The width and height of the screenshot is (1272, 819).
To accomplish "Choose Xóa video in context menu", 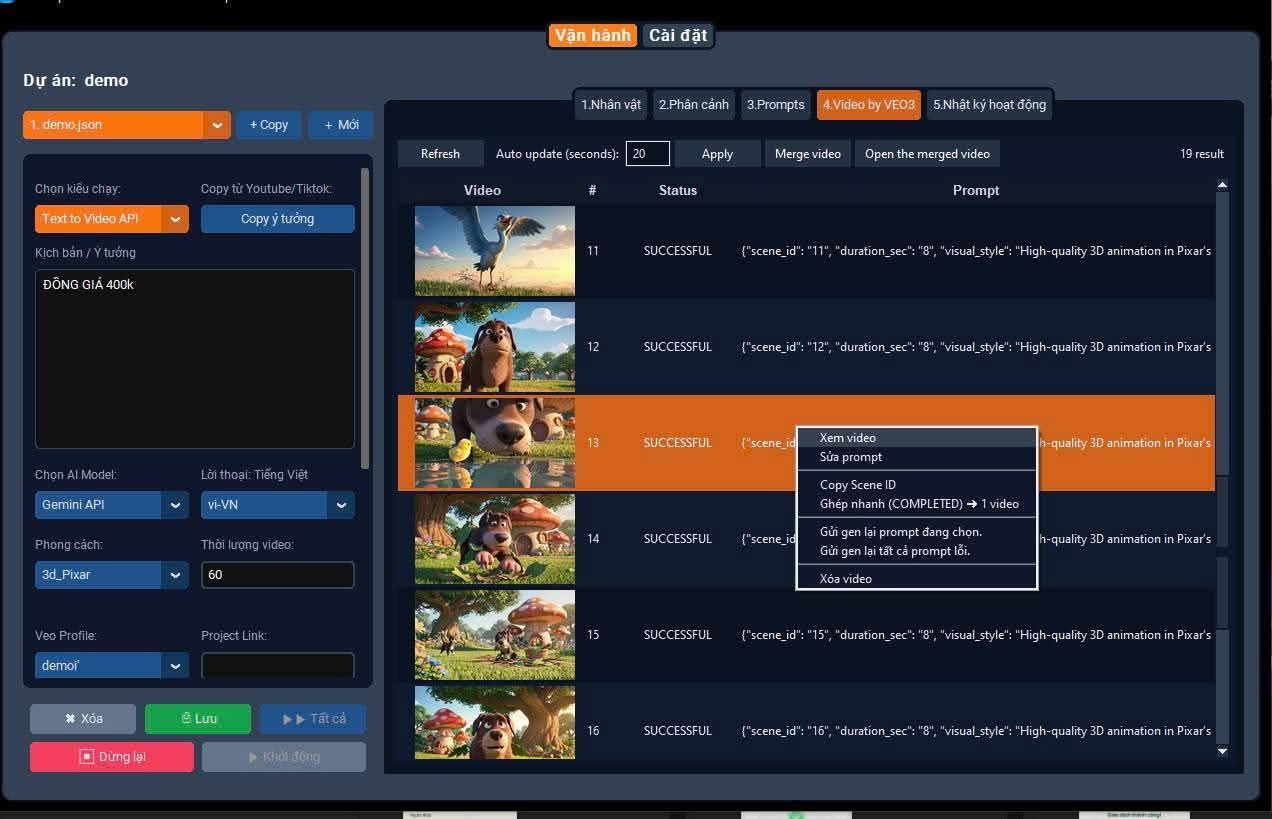I will tap(846, 579).
